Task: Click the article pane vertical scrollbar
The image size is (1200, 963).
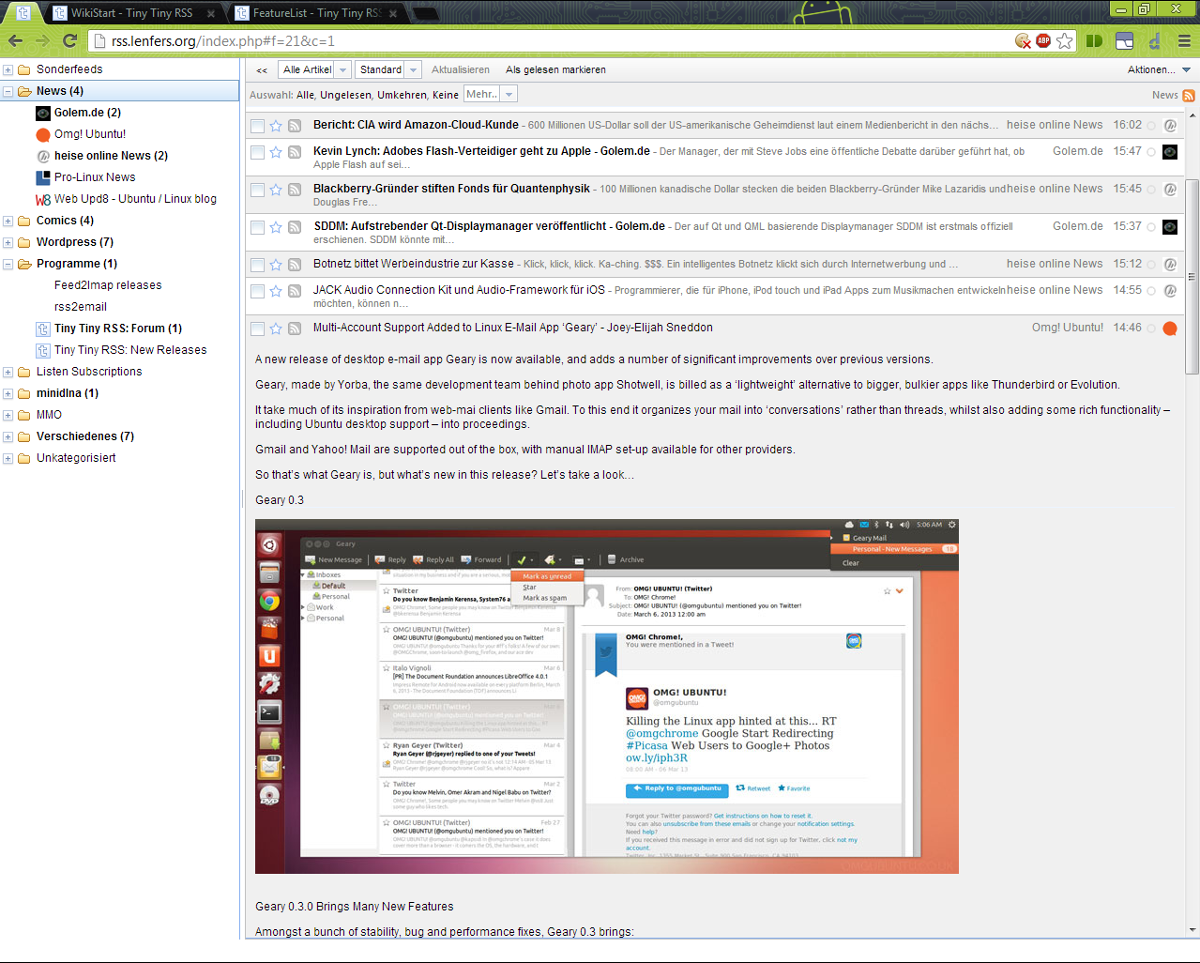Action: pyautogui.click(x=1191, y=275)
